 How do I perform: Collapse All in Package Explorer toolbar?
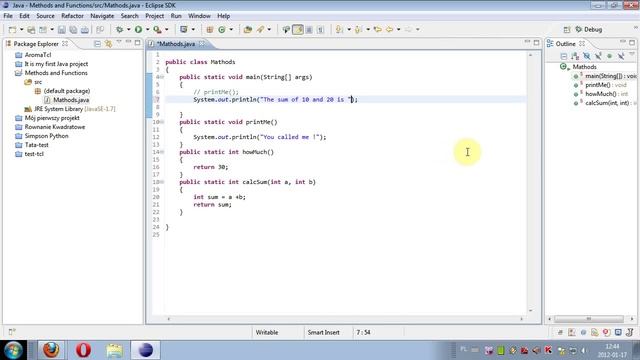coord(97,43)
